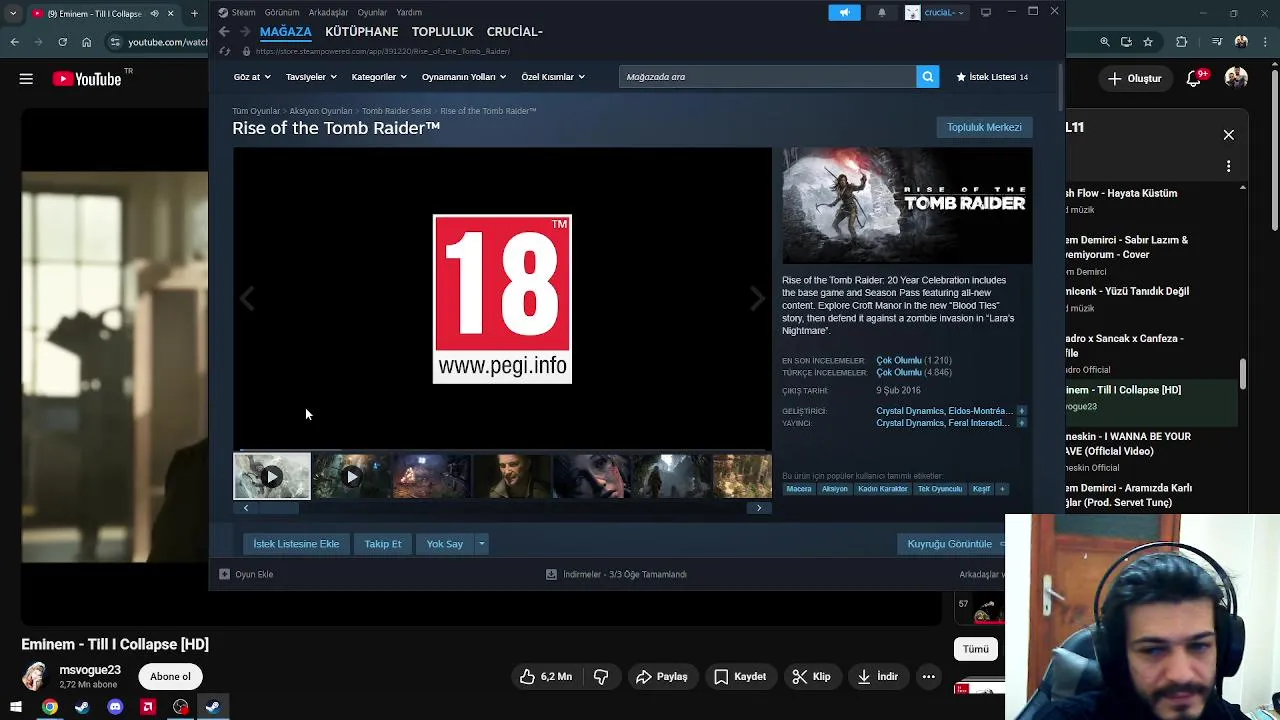Screen dimensions: 1280x720
Task: Like the Eminem video
Action: click(545, 677)
